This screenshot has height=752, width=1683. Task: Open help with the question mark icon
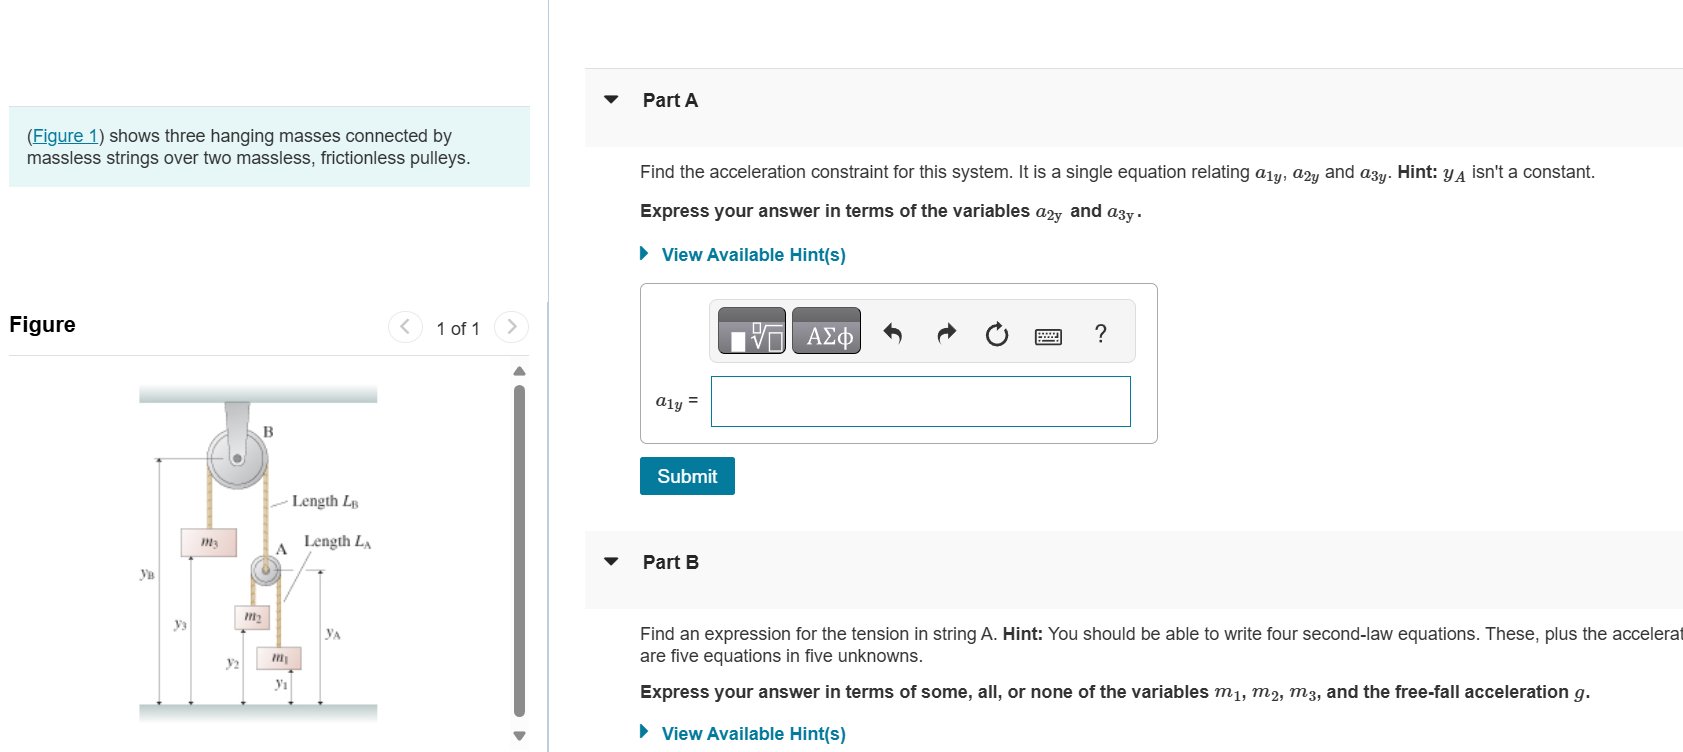coord(1100,334)
